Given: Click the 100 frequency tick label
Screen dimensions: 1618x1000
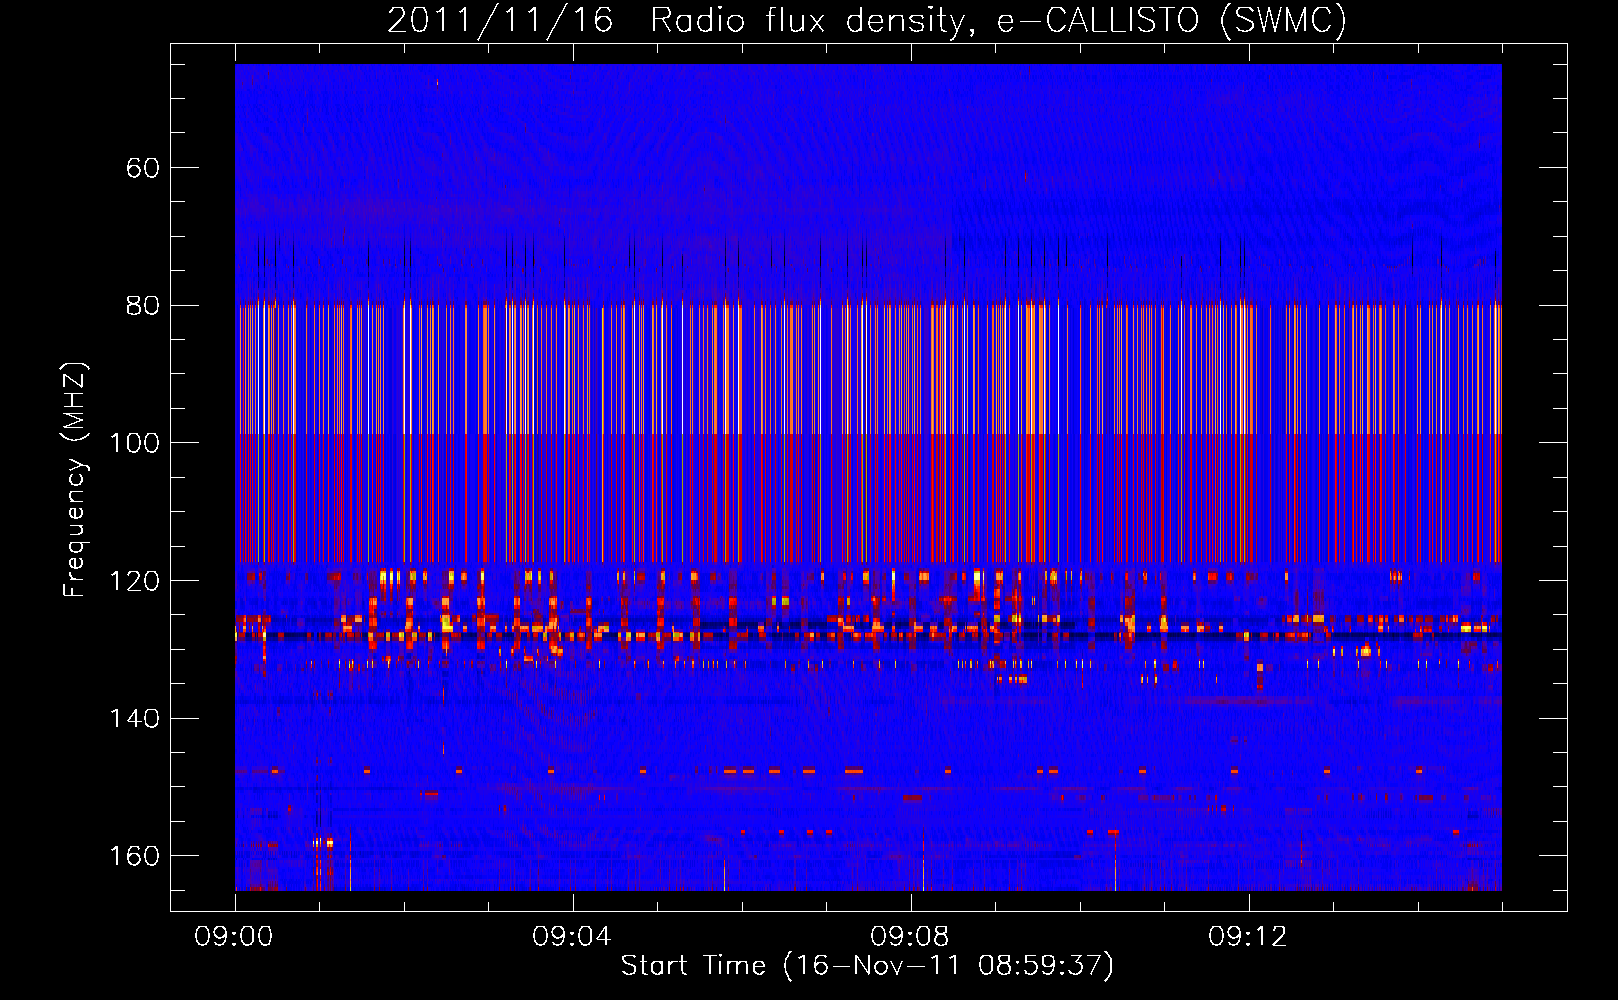Looking at the screenshot, I should [x=134, y=443].
